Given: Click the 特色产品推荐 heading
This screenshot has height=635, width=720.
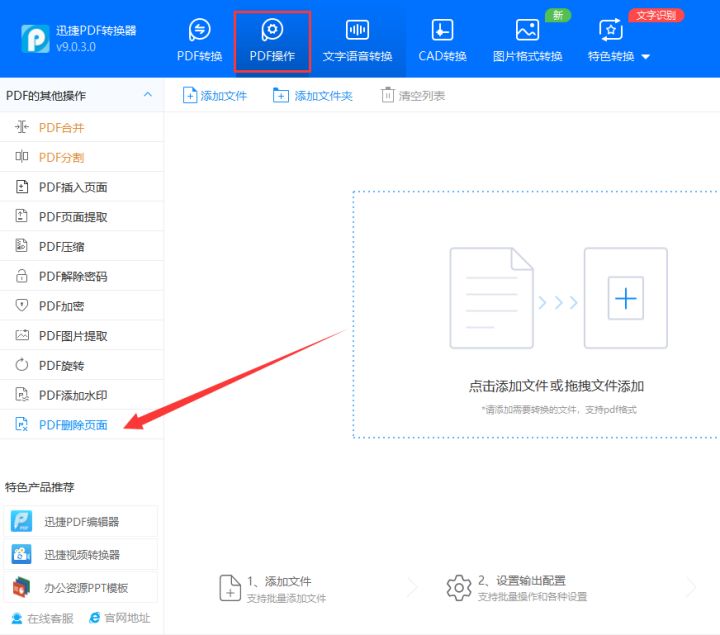Looking at the screenshot, I should coord(39,487).
